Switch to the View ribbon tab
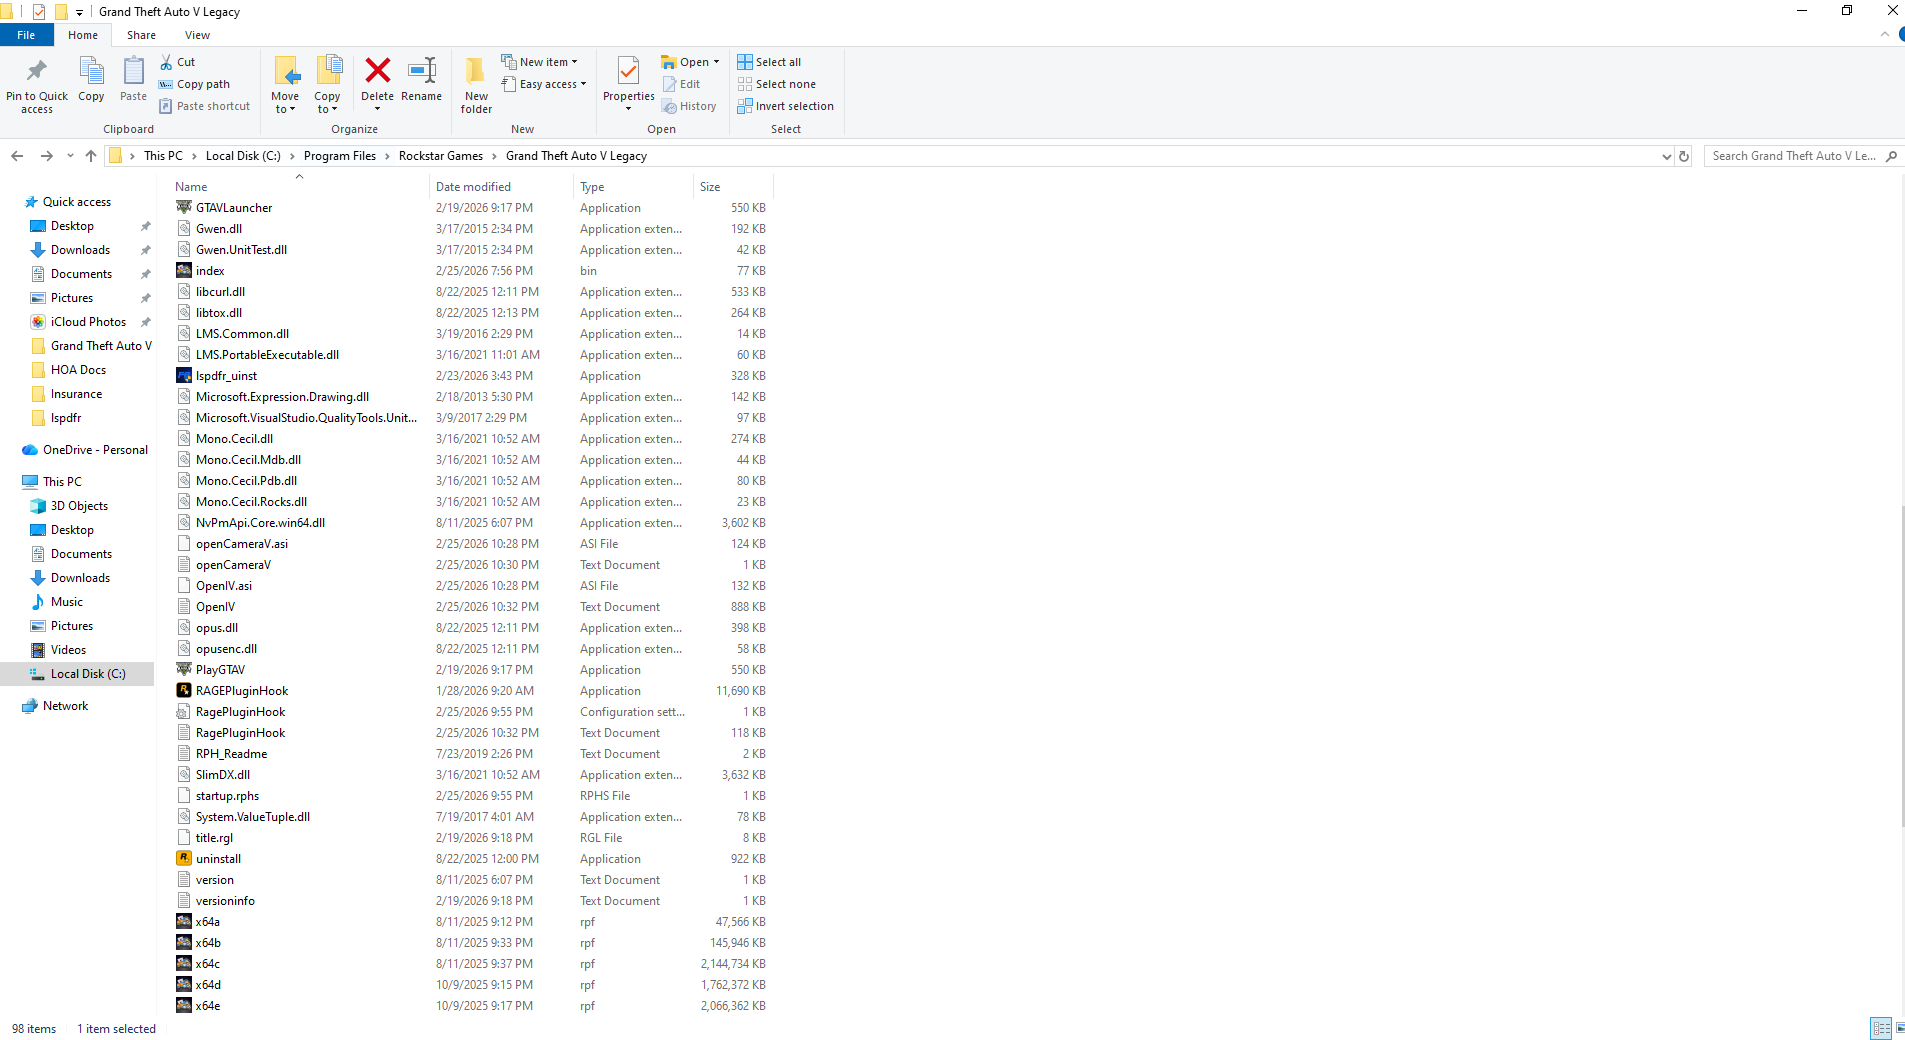 click(197, 35)
